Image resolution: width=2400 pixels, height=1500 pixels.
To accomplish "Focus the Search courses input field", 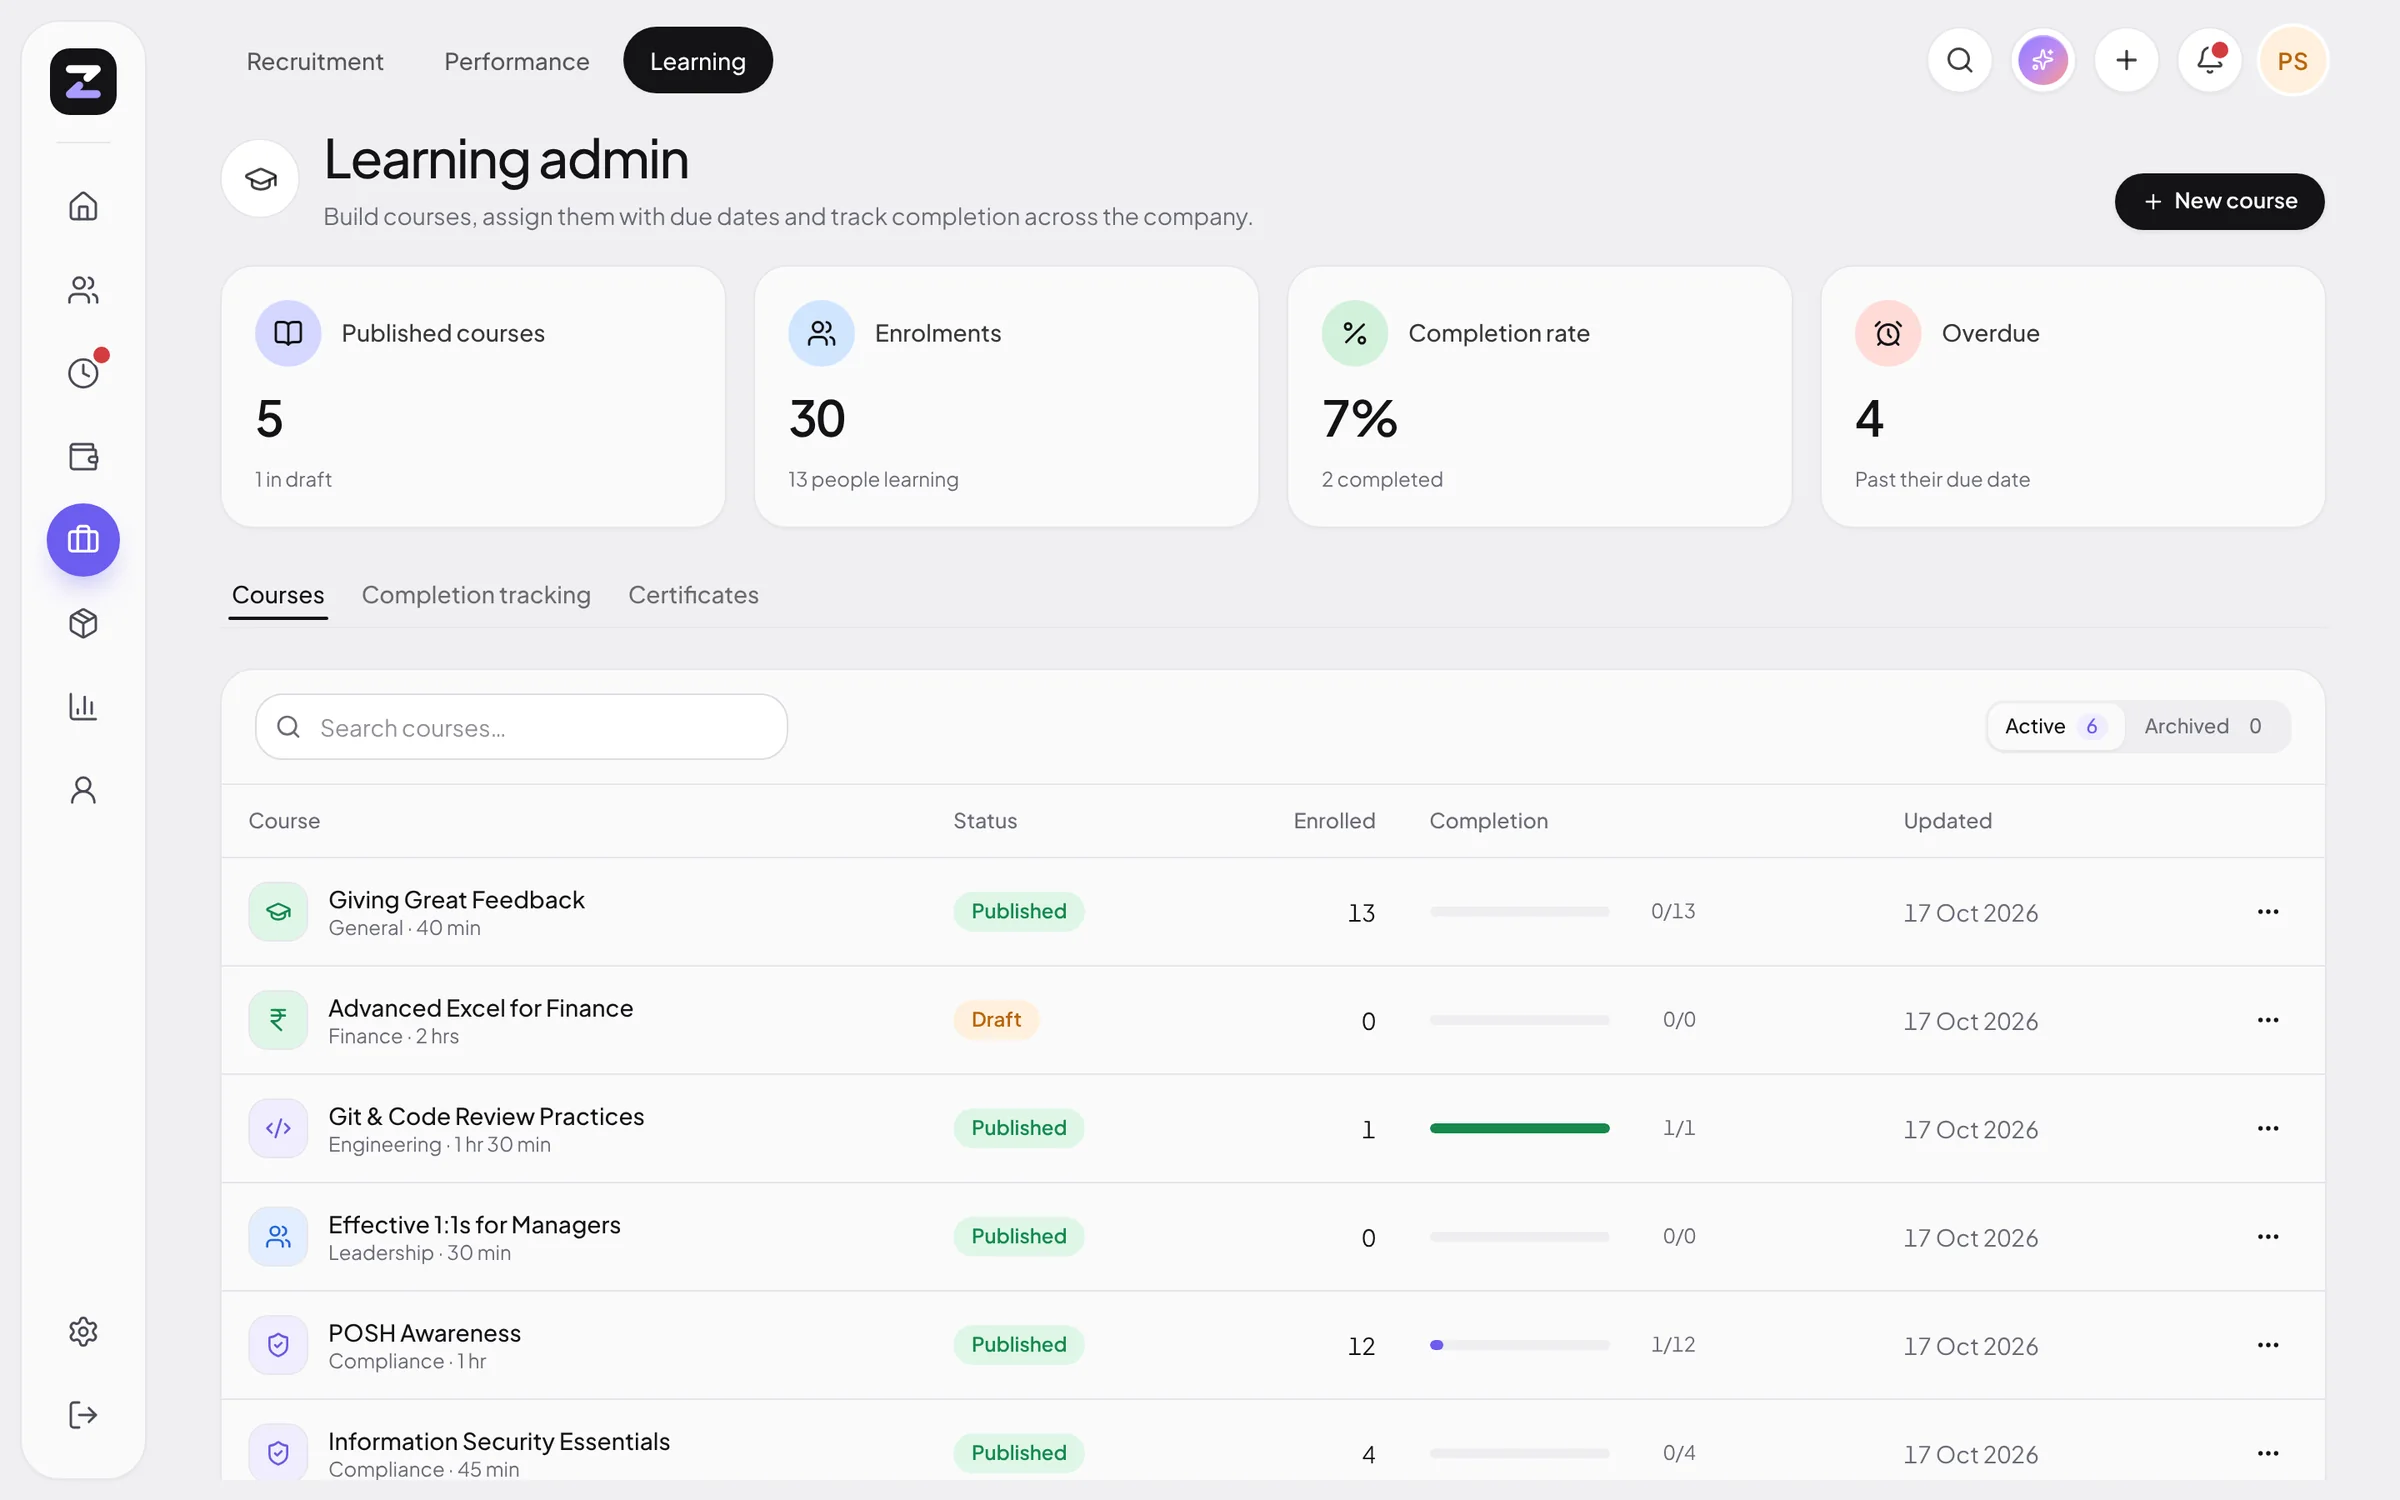I will point(521,727).
